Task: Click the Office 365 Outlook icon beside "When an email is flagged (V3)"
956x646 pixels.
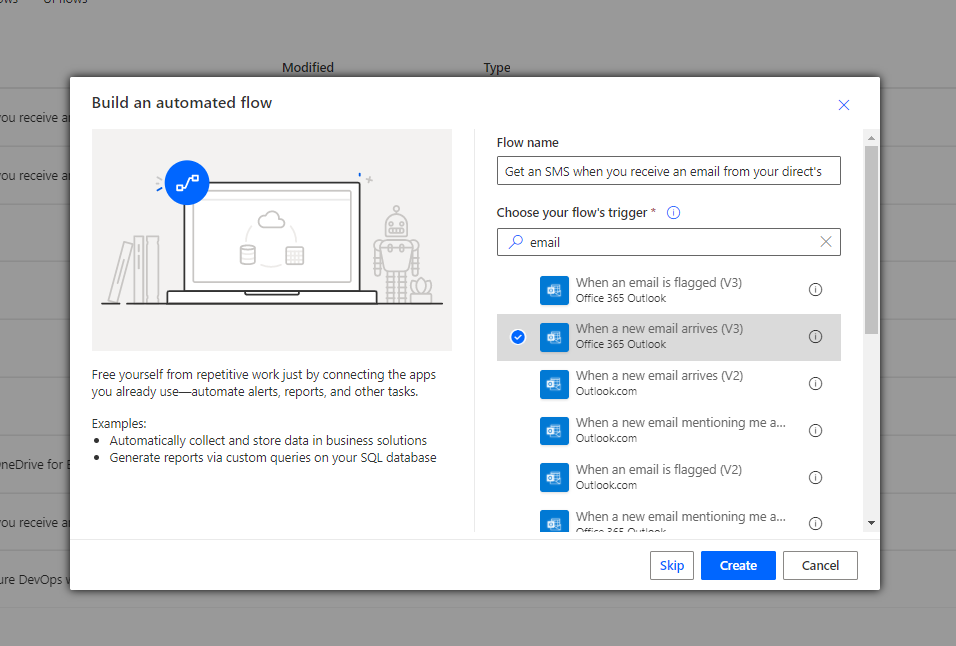Action: point(554,290)
